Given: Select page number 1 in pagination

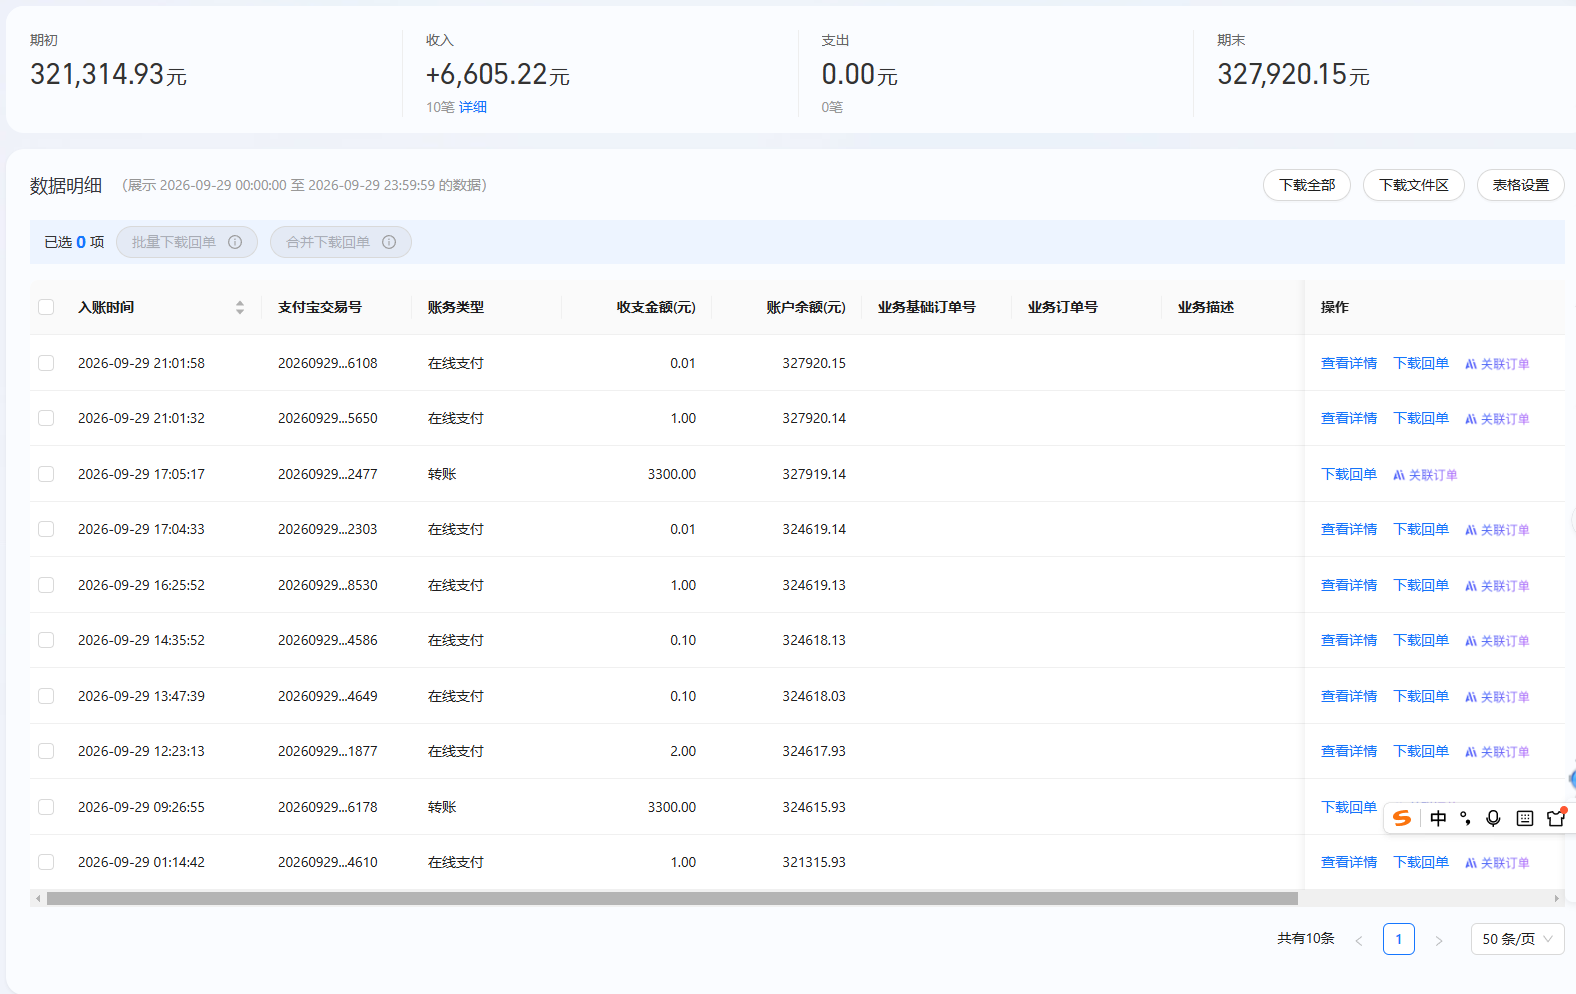Looking at the screenshot, I should [x=1399, y=939].
